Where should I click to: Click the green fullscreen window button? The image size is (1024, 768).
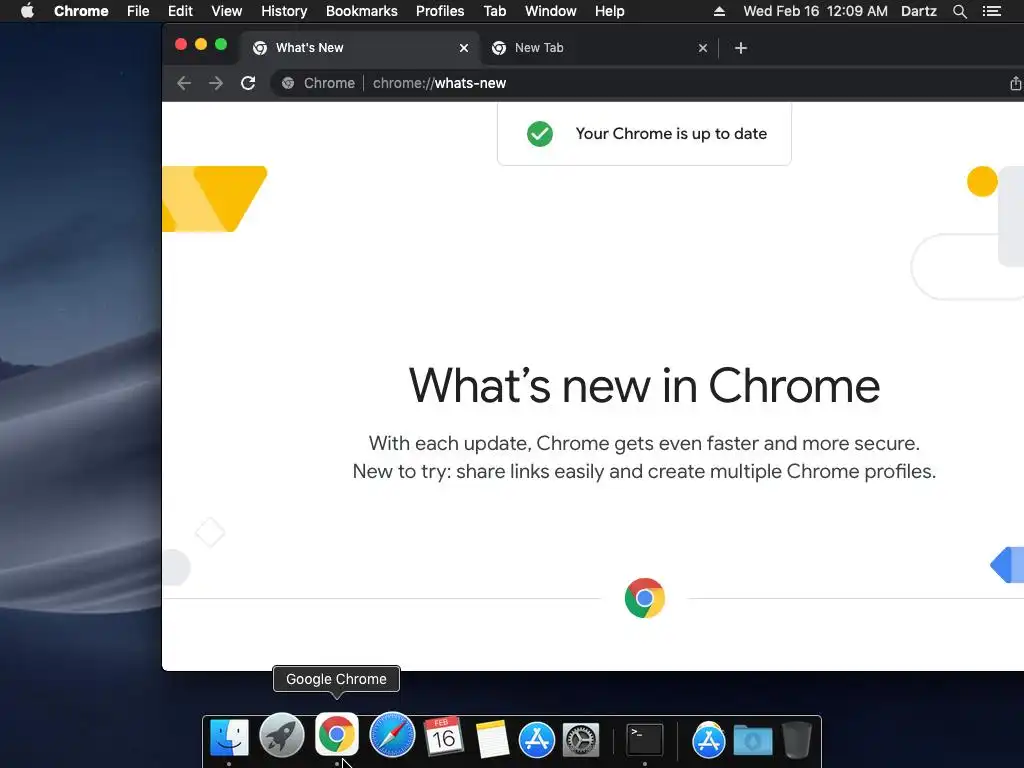tap(221, 44)
